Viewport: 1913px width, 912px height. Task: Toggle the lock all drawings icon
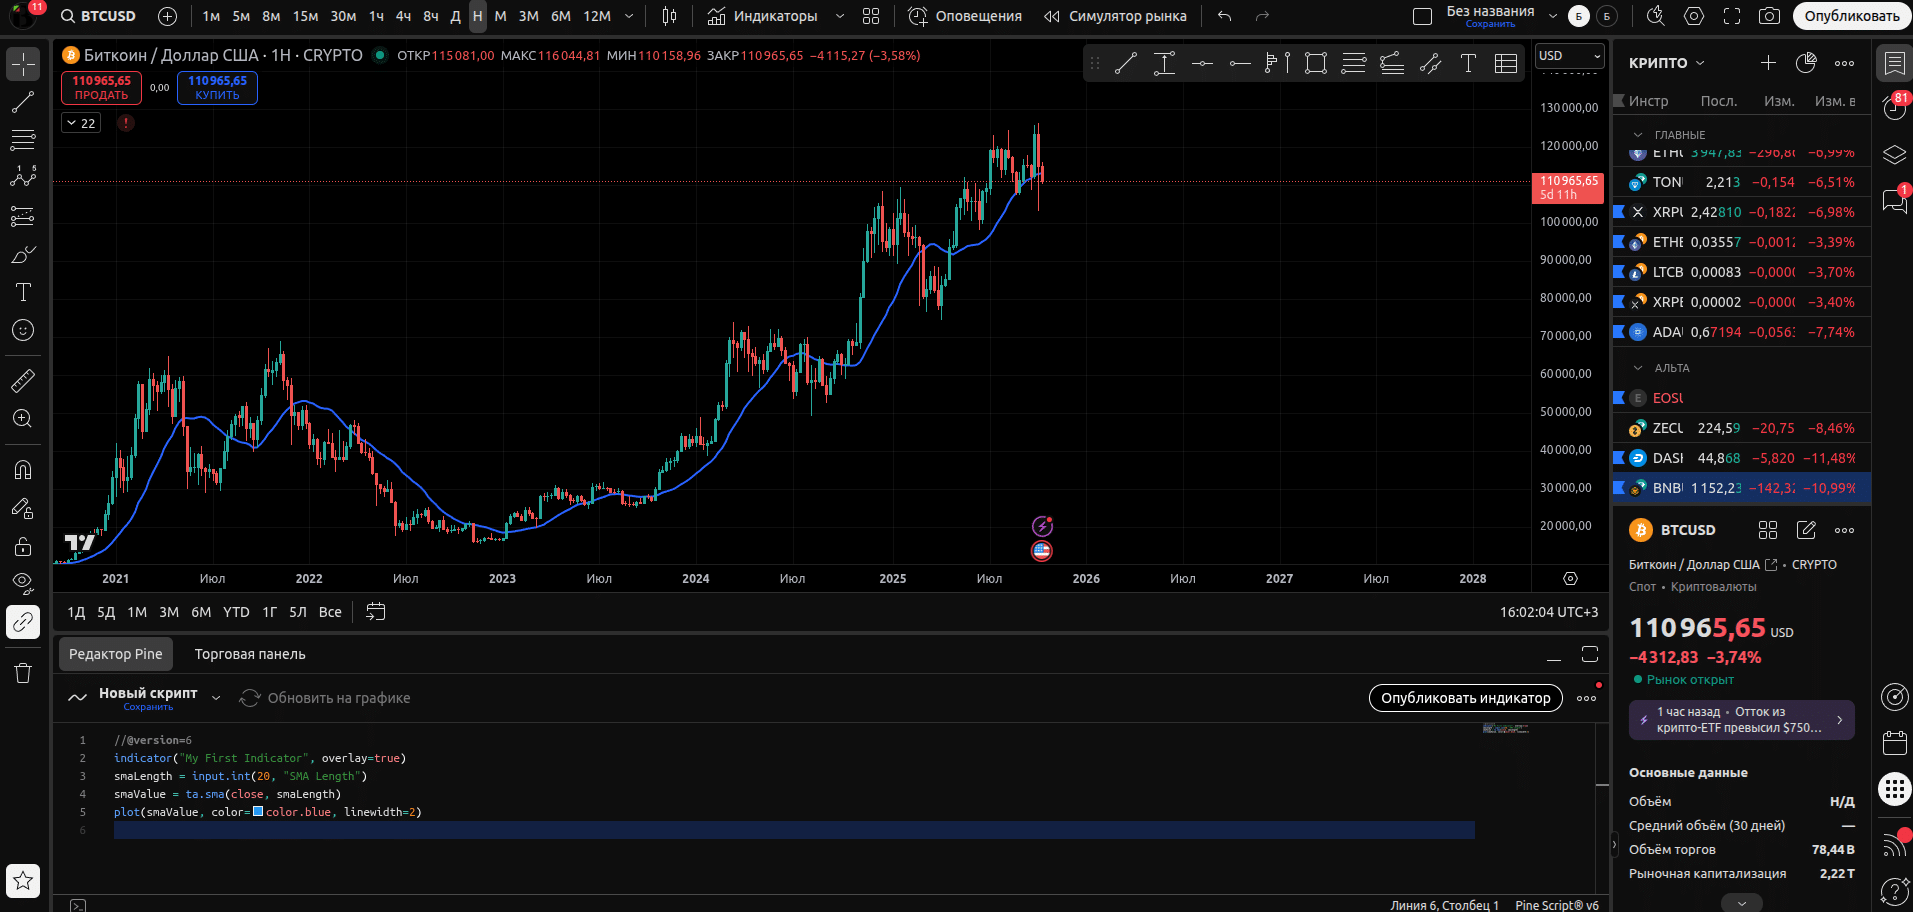coord(22,546)
